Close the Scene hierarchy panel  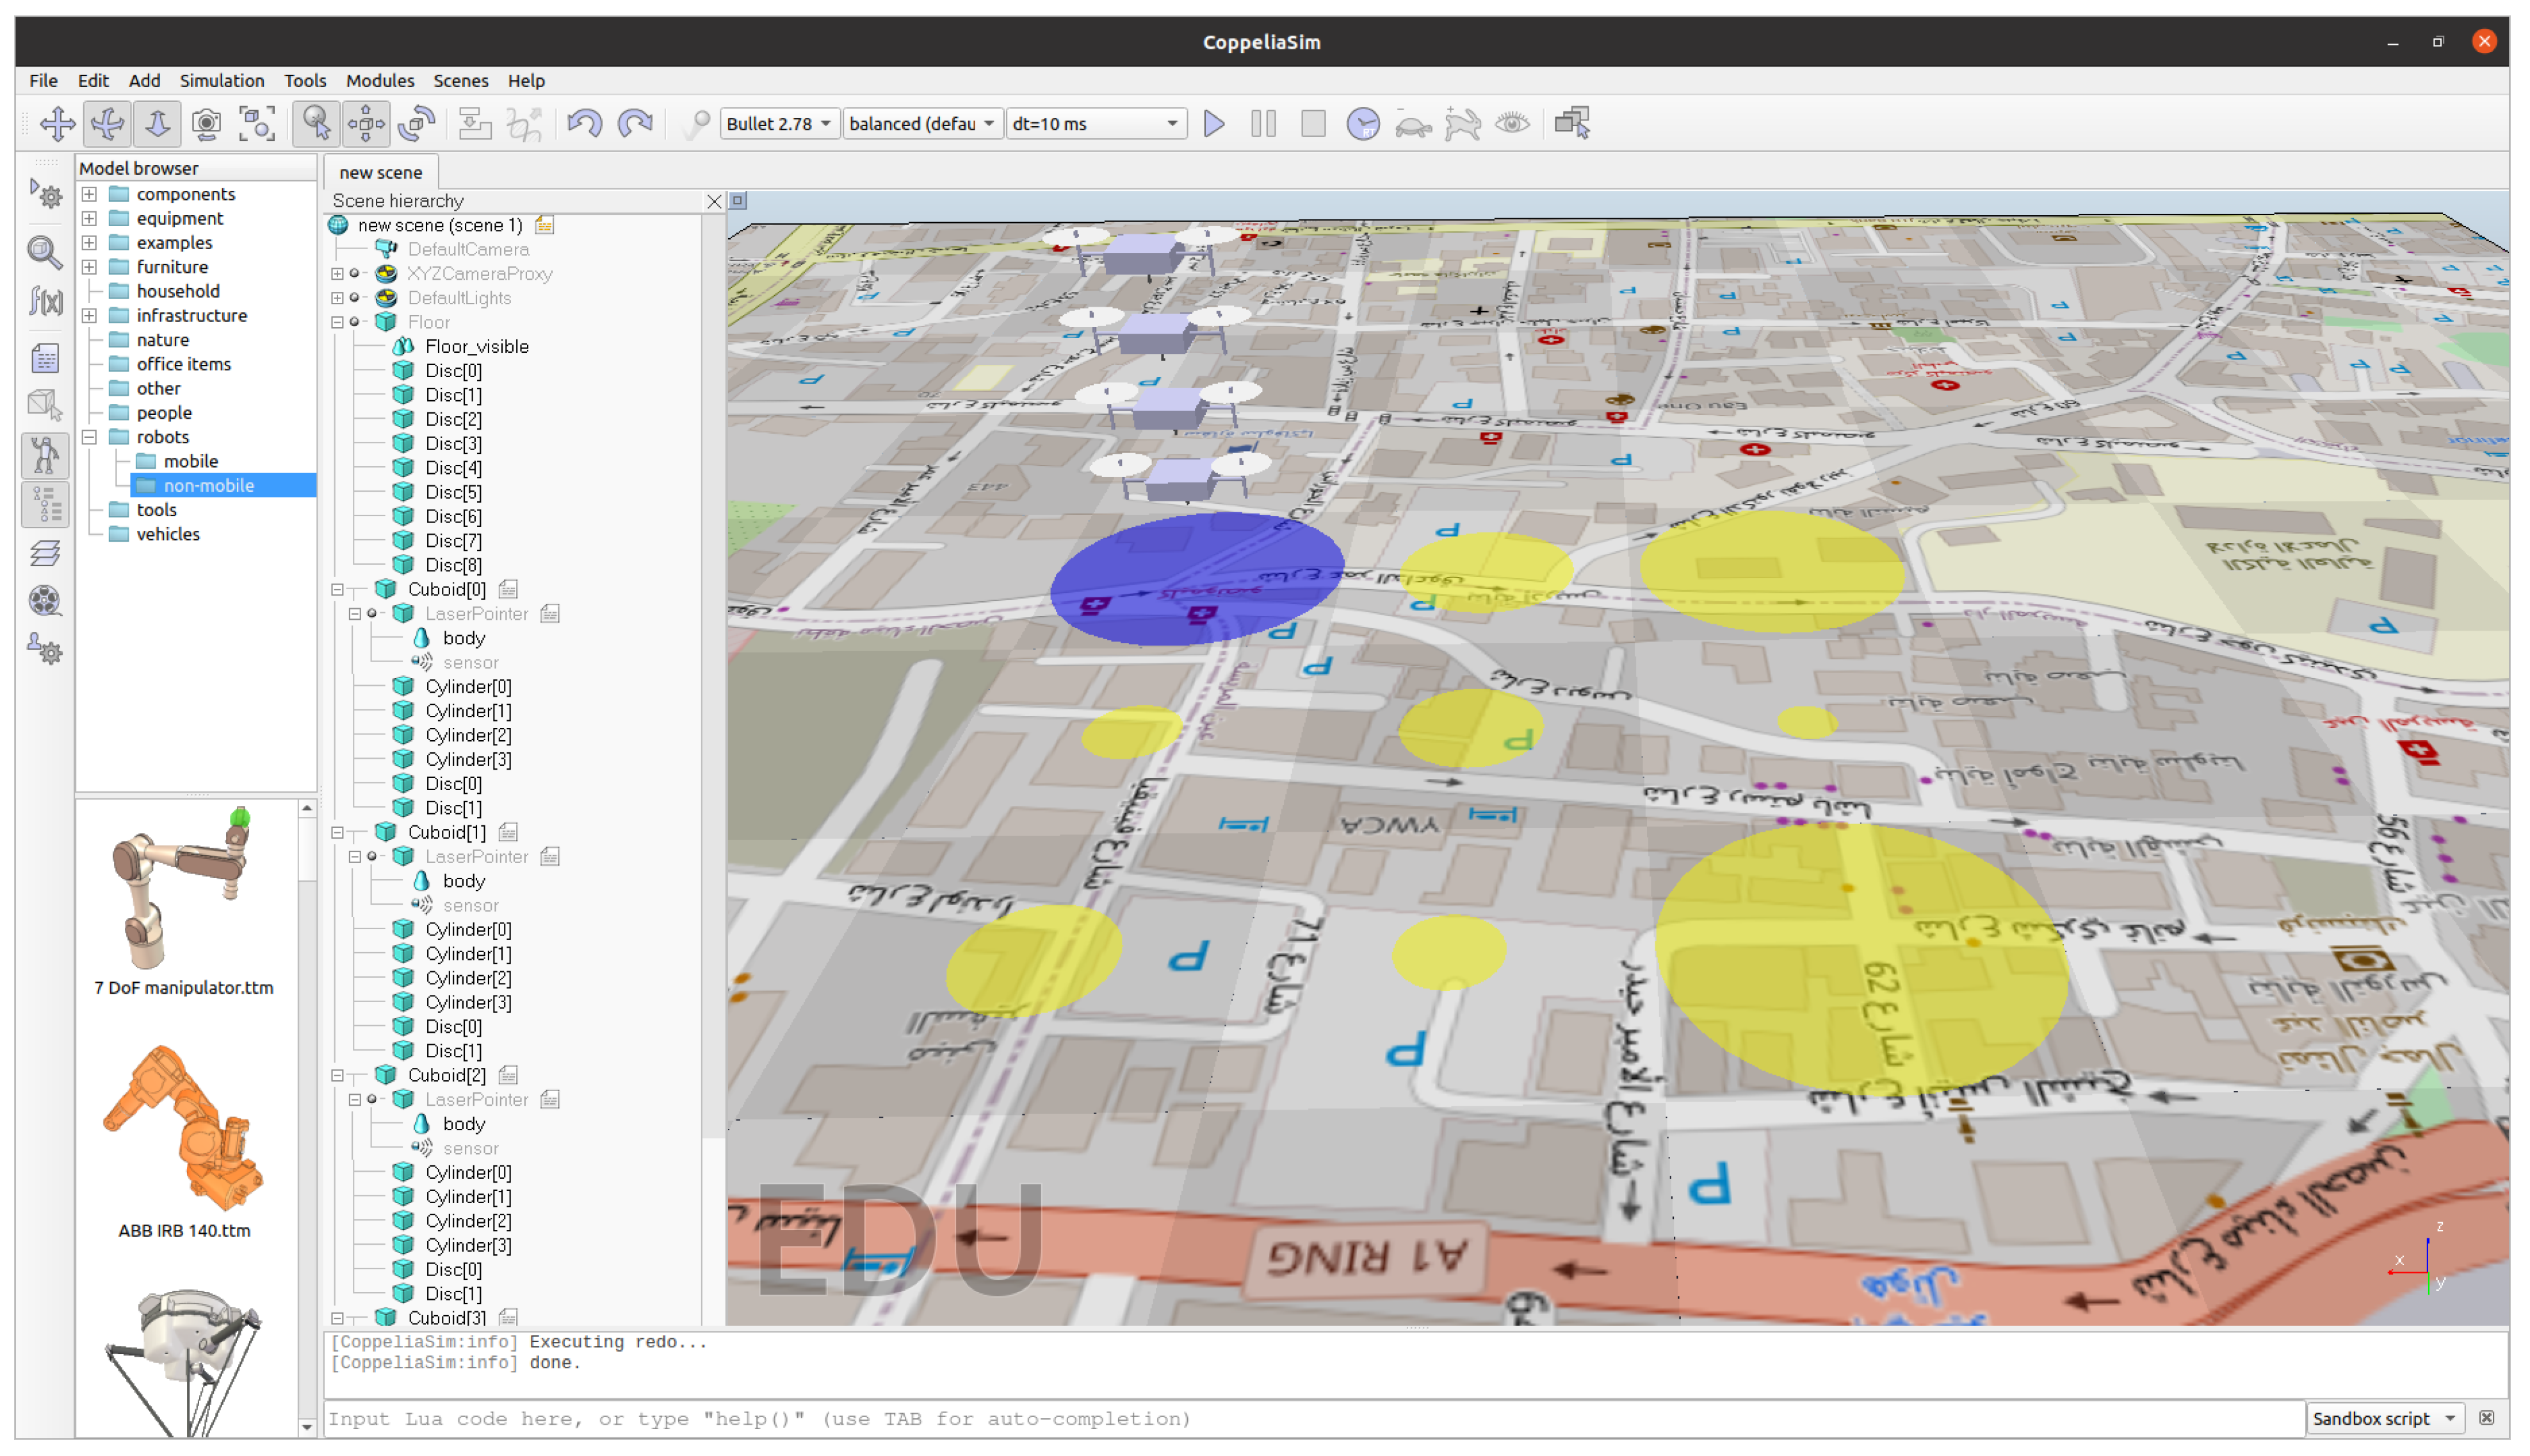pyautogui.click(x=714, y=201)
